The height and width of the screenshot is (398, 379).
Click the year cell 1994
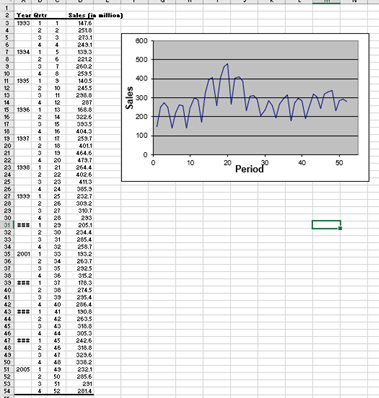23,52
